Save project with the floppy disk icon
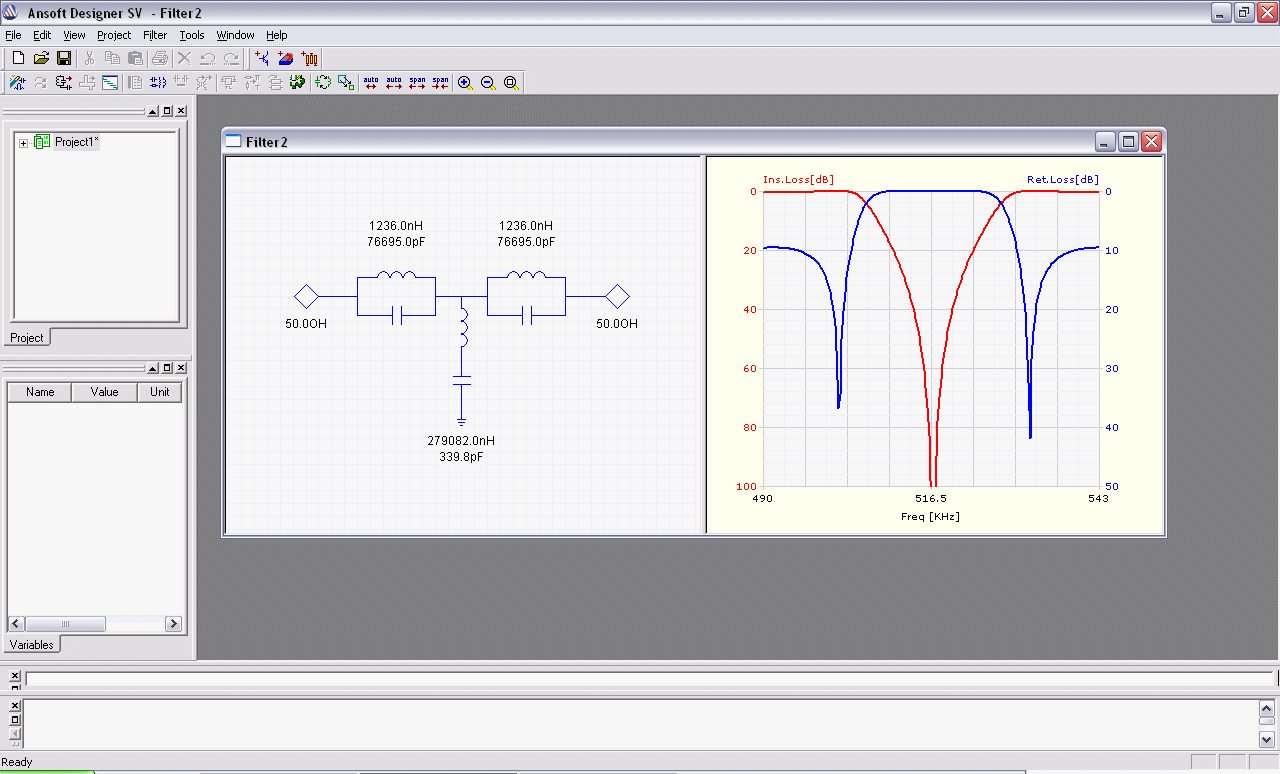1280x774 pixels. (x=64, y=58)
